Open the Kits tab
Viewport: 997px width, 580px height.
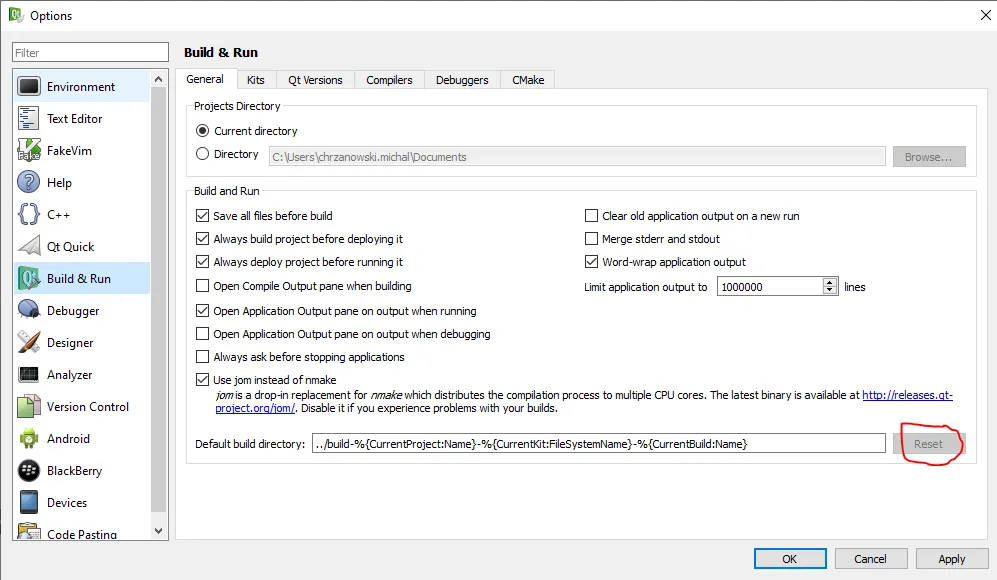pos(256,80)
